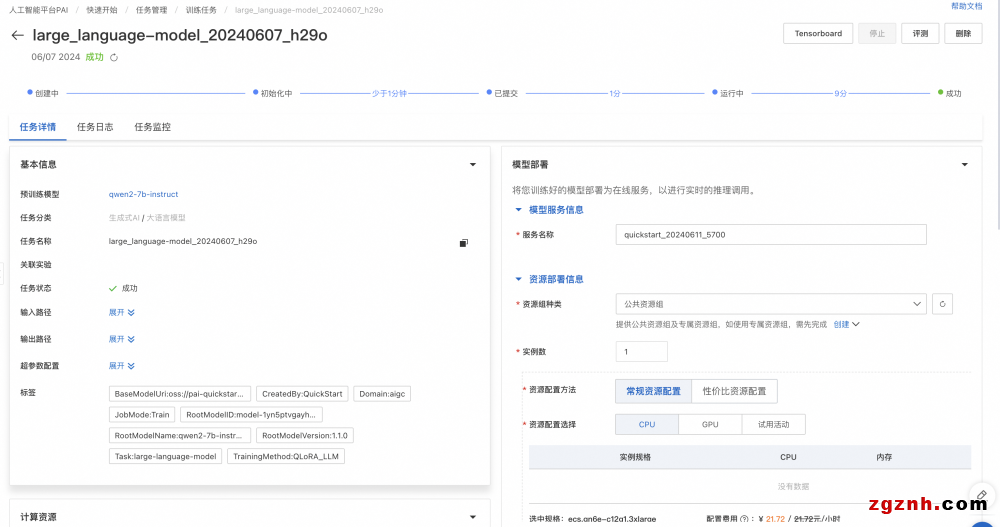The height and width of the screenshot is (527, 1000).
Task: Click the 成功 step on progress timeline
Action: [x=952, y=93]
